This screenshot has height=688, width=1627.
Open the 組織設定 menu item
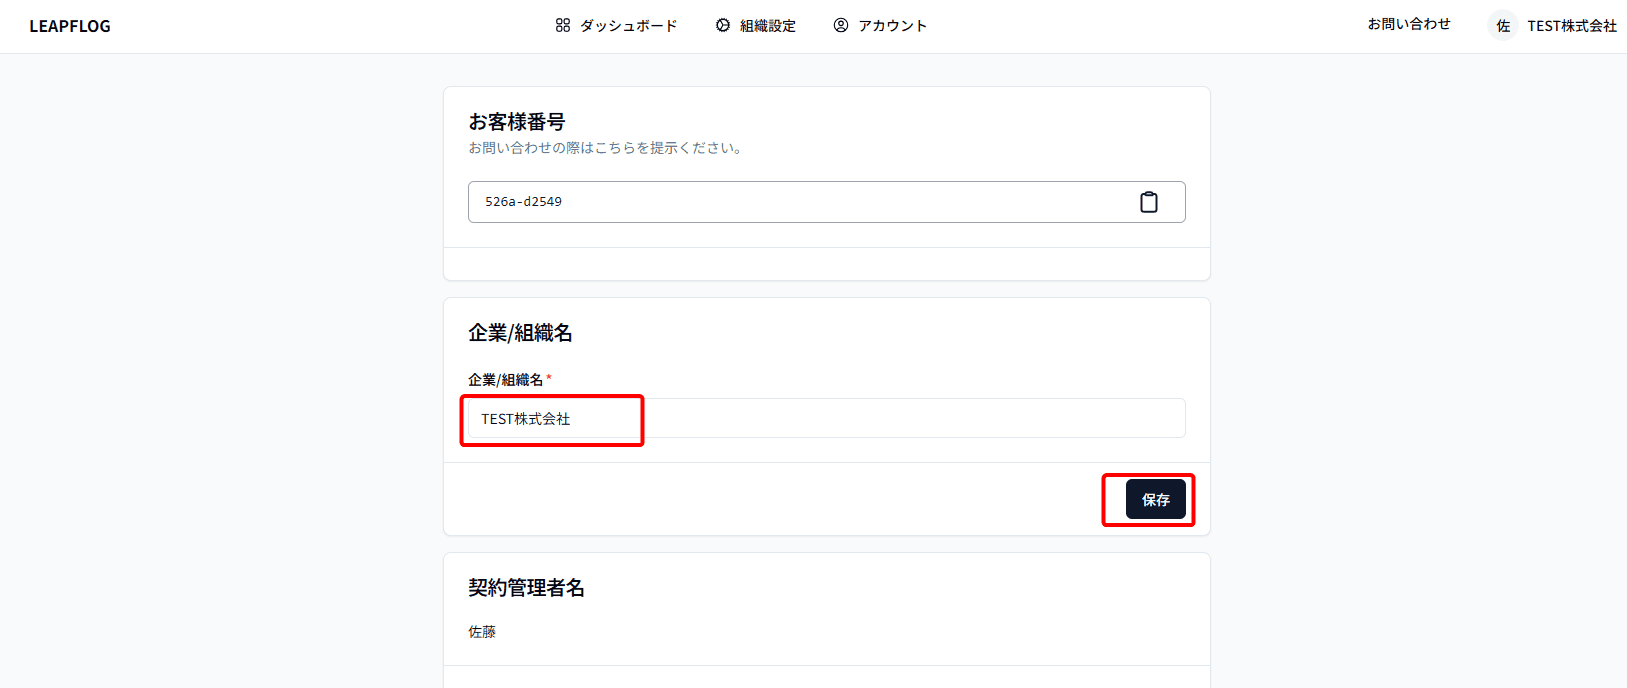(756, 26)
